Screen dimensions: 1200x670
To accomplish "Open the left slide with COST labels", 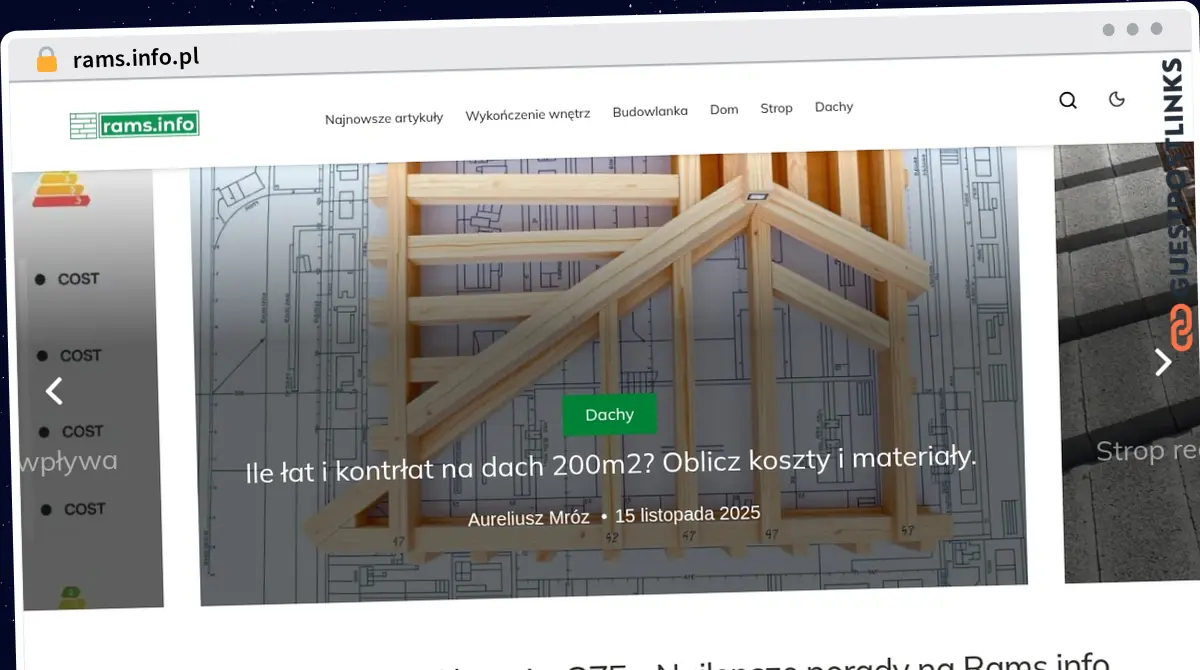I will point(88,390).
